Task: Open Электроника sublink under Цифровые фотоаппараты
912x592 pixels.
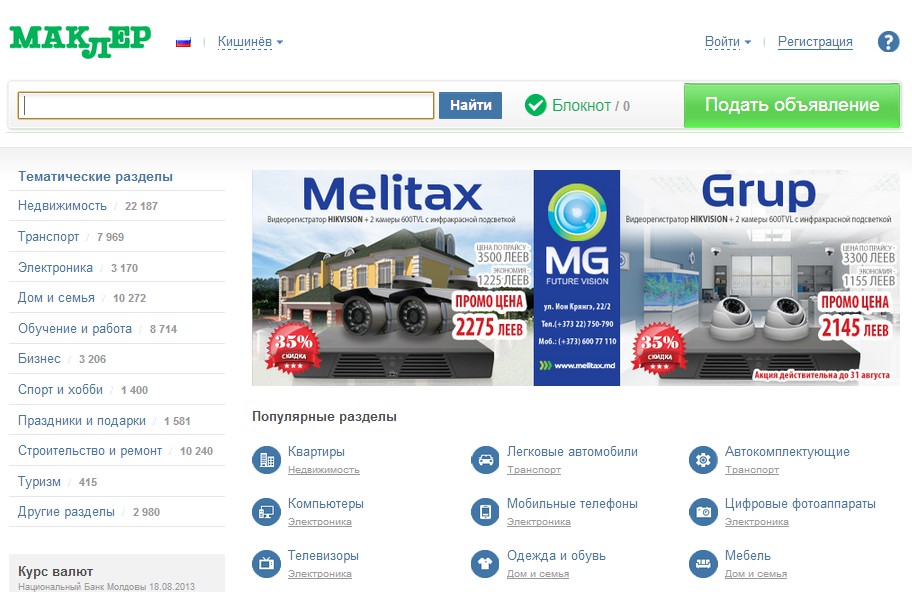Action: (x=757, y=522)
